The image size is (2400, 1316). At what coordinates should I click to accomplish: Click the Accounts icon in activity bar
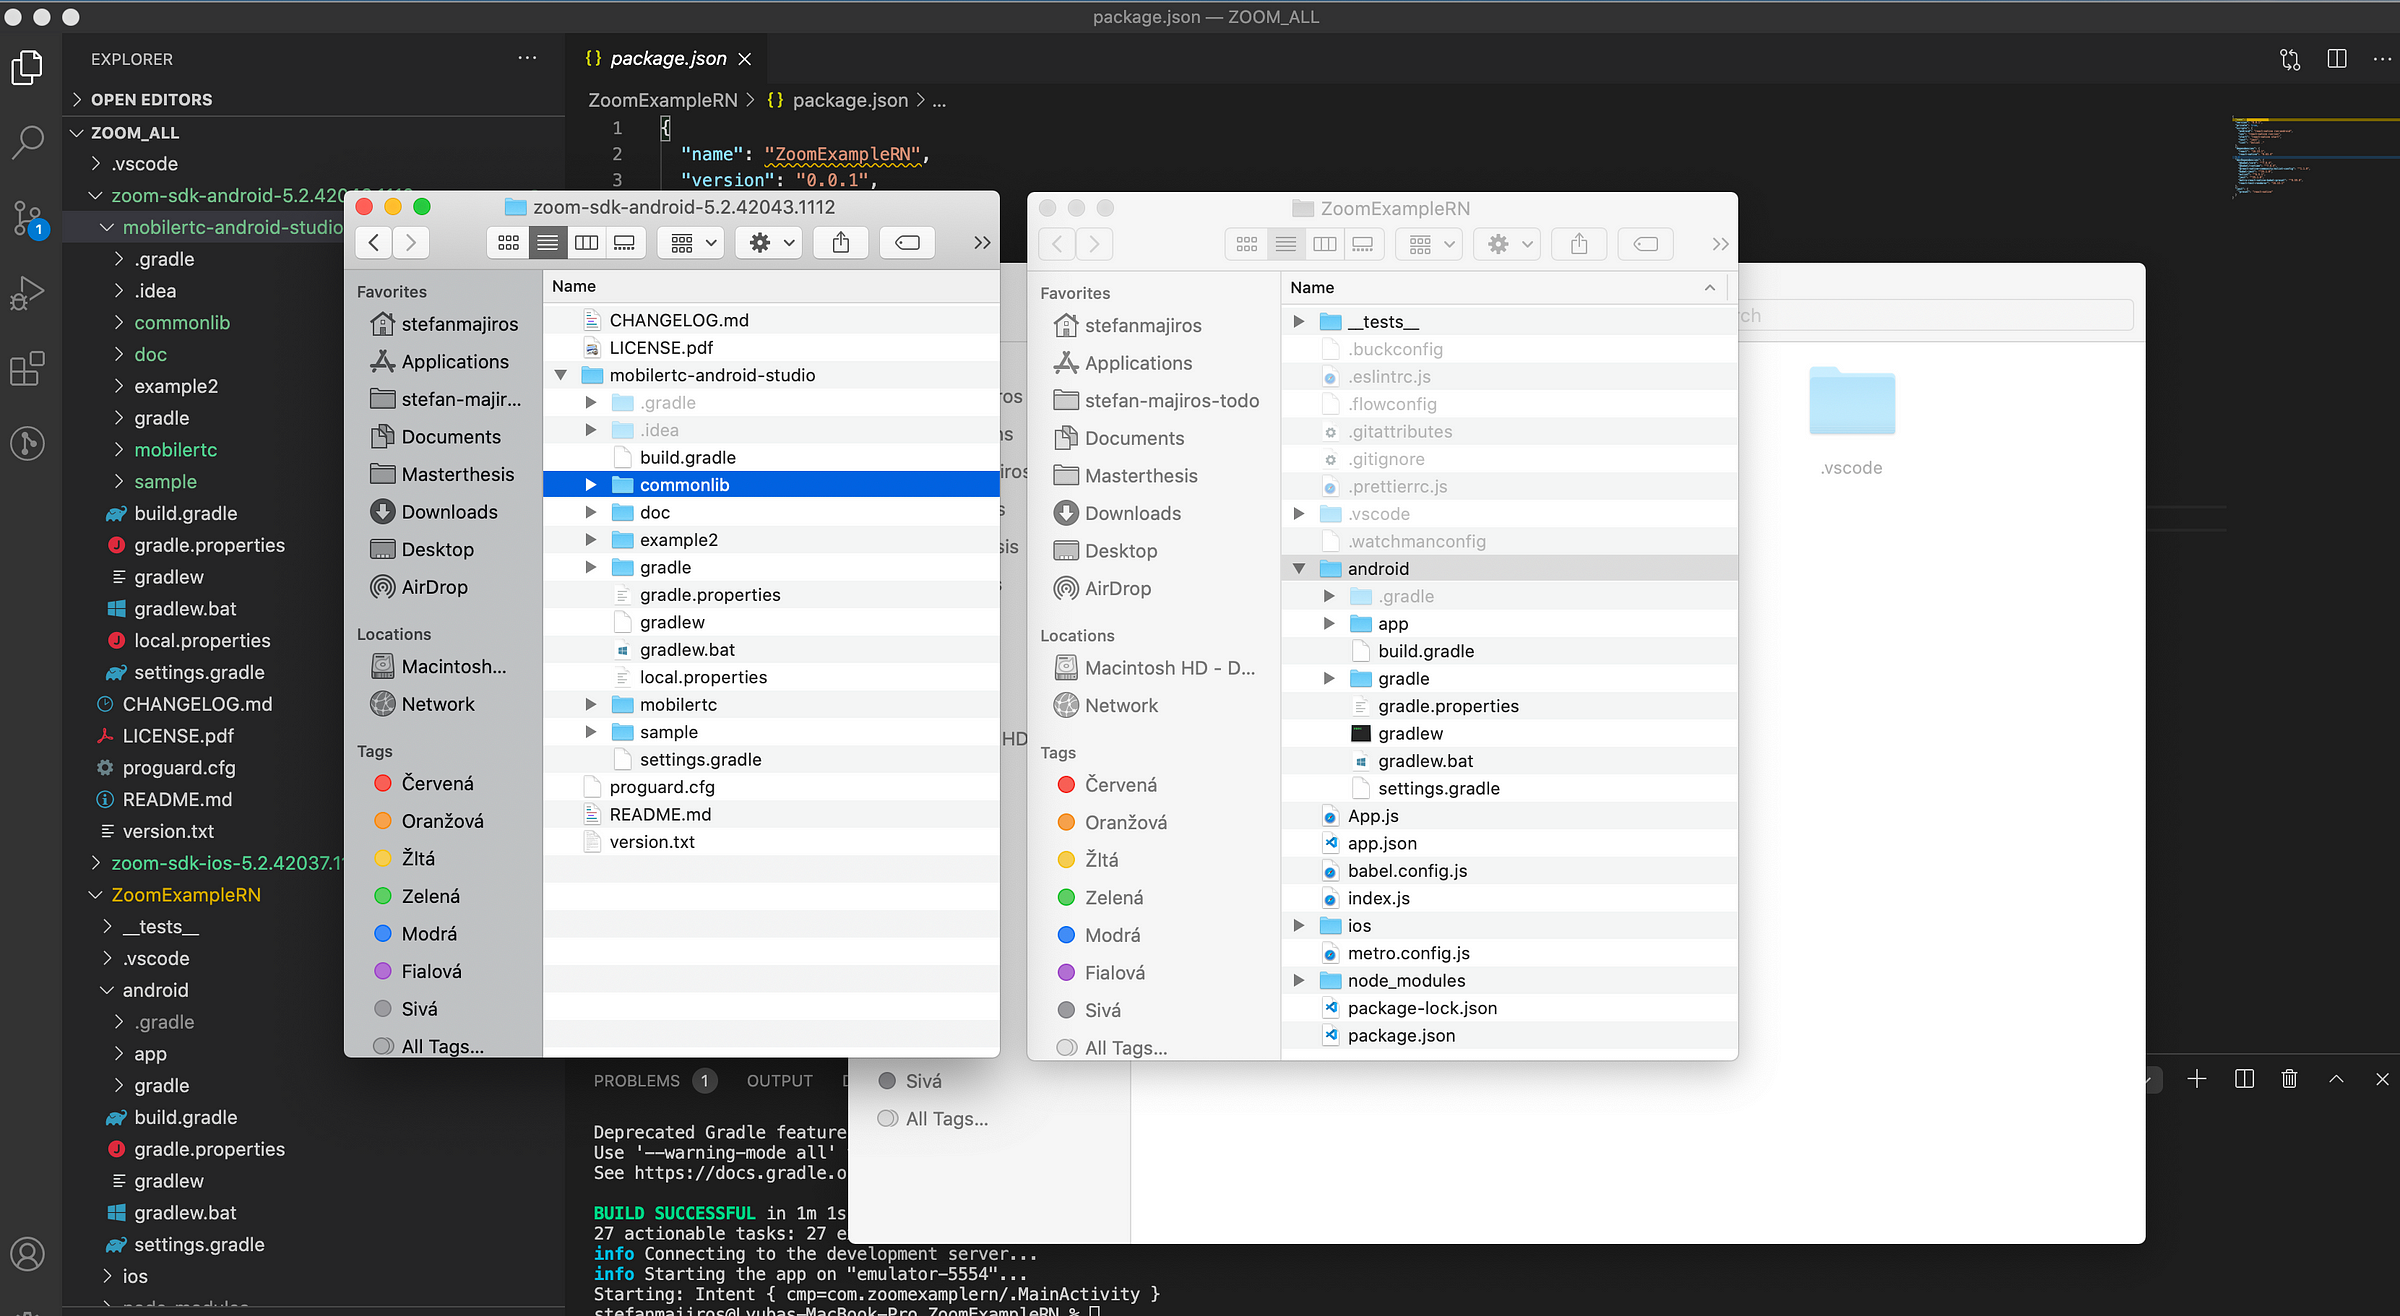28,1253
